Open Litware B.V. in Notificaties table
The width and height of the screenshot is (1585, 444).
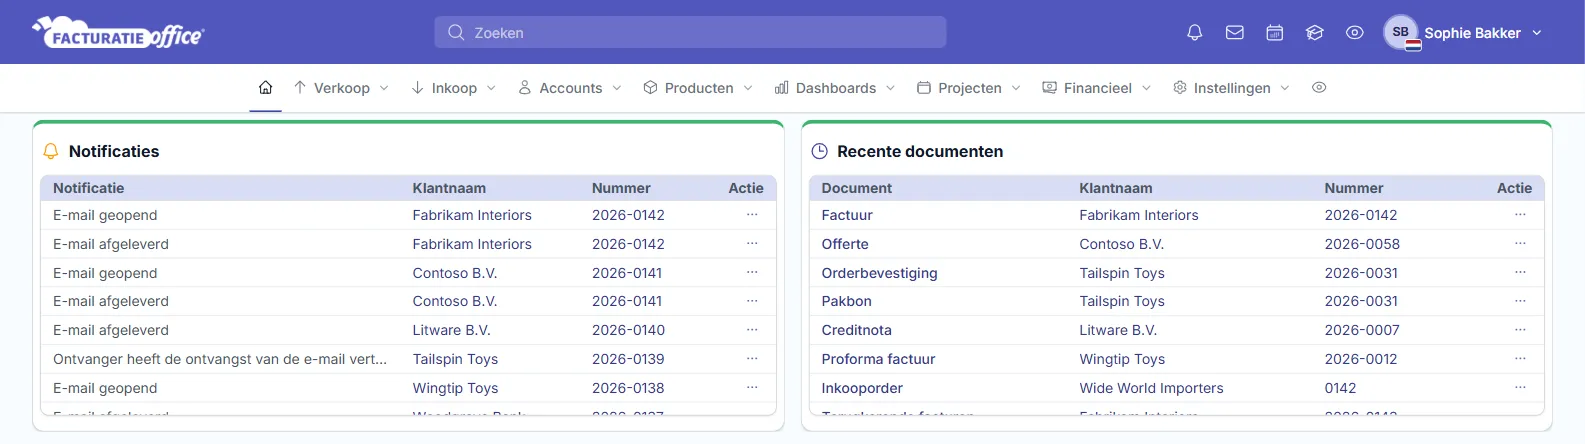pos(451,330)
